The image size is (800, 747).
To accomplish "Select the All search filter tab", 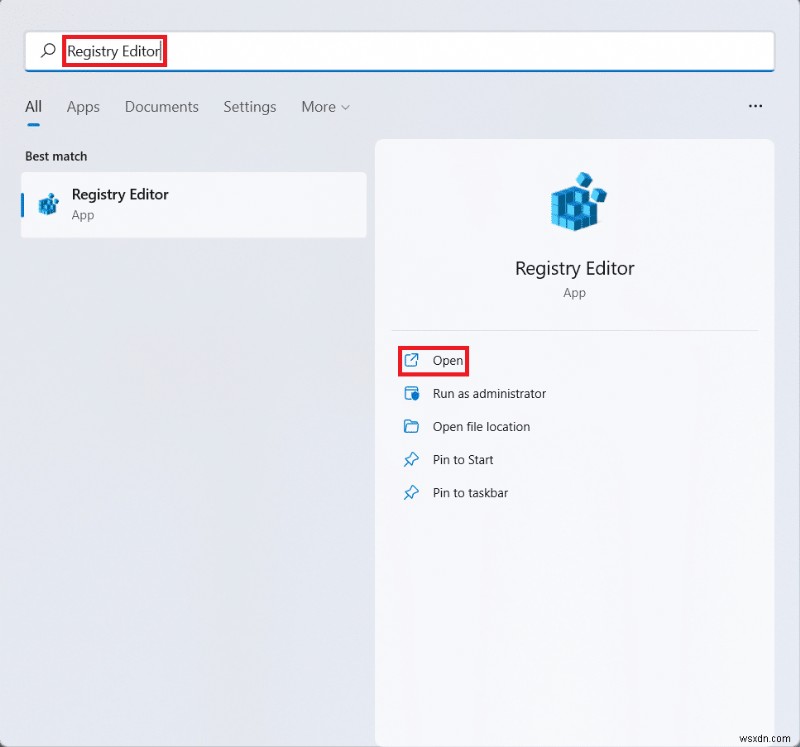I will coord(33,106).
